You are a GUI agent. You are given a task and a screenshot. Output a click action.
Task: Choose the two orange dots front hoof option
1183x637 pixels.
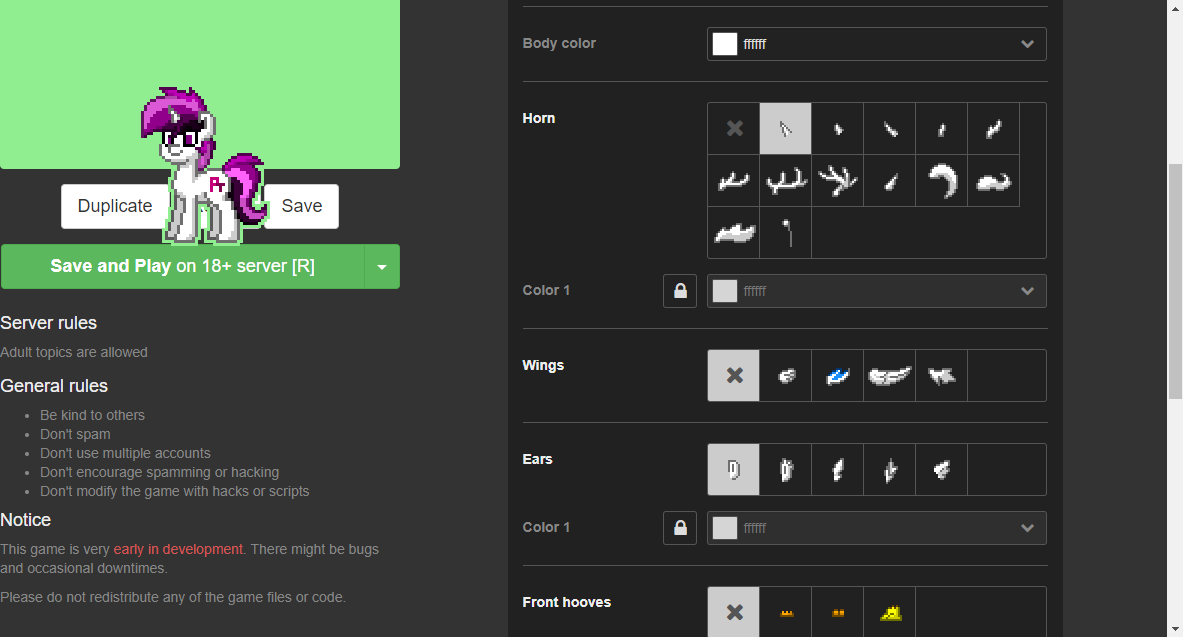coord(837,612)
